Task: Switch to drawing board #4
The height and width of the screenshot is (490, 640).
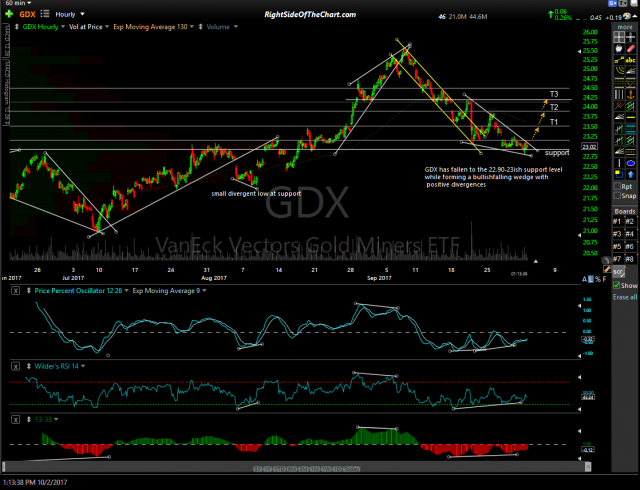Action: [x=631, y=234]
